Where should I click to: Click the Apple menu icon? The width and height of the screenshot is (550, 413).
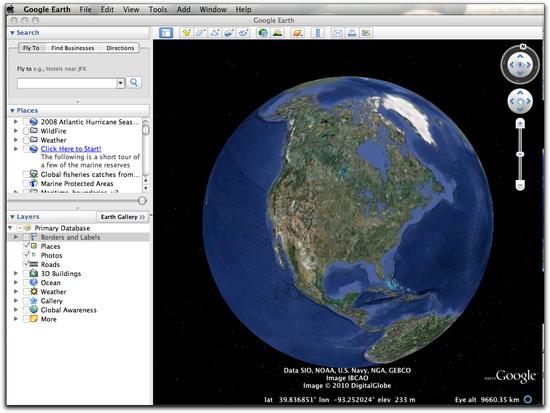click(x=11, y=9)
